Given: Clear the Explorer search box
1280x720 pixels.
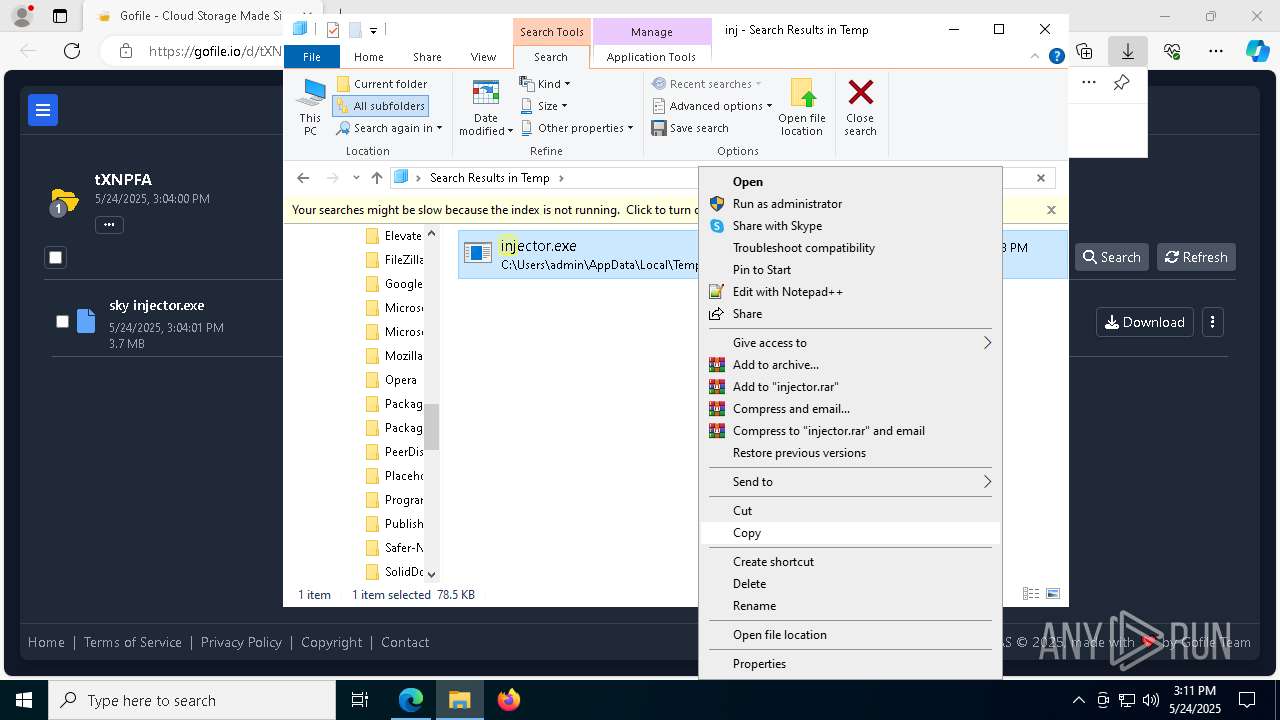Looking at the screenshot, I should coord(1041,178).
